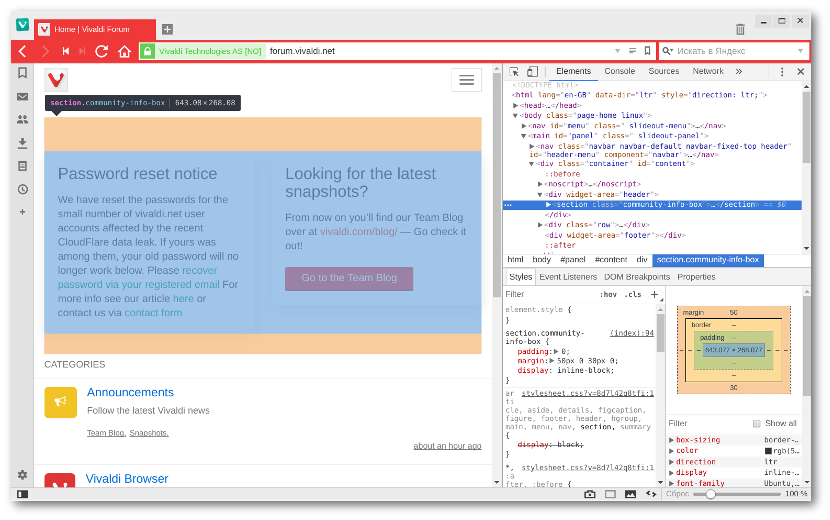
Task: Toggle the .cls classes button
Action: click(633, 294)
